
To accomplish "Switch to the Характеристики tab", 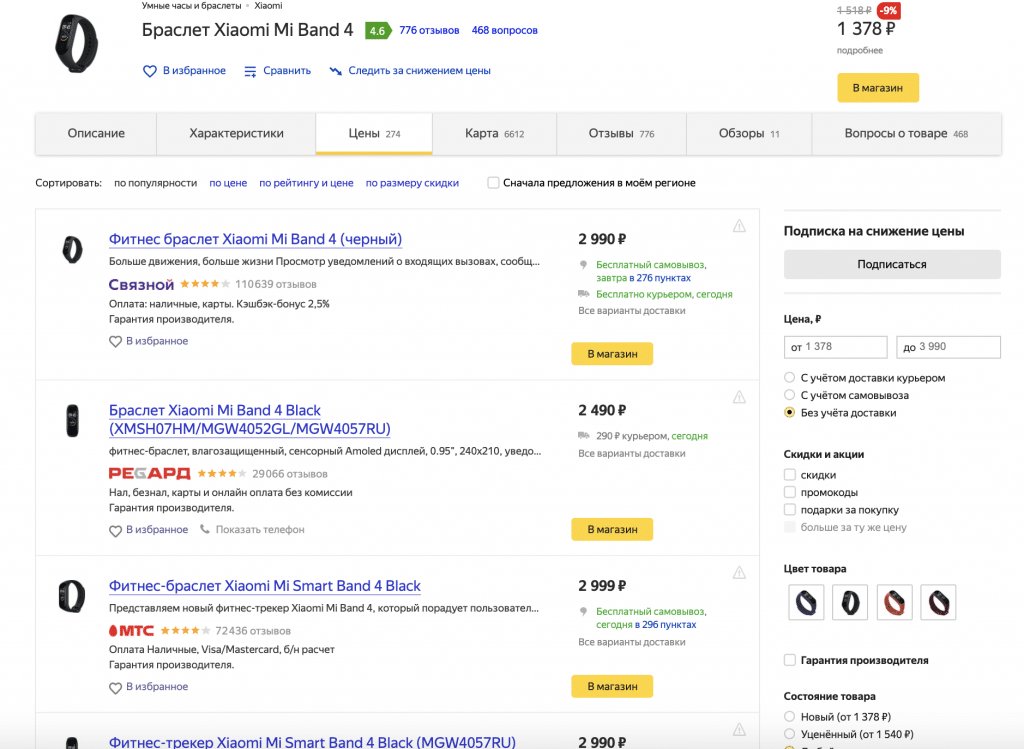I will coord(236,134).
